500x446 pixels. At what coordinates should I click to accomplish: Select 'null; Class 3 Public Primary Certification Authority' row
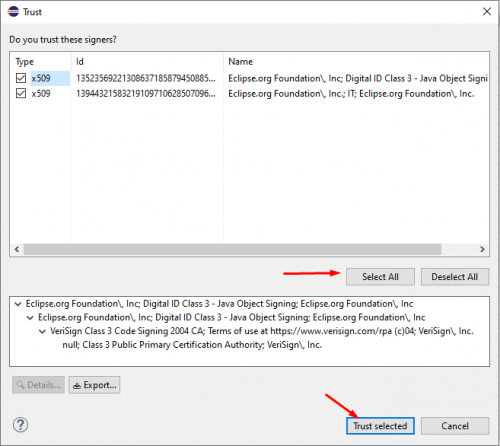point(192,345)
